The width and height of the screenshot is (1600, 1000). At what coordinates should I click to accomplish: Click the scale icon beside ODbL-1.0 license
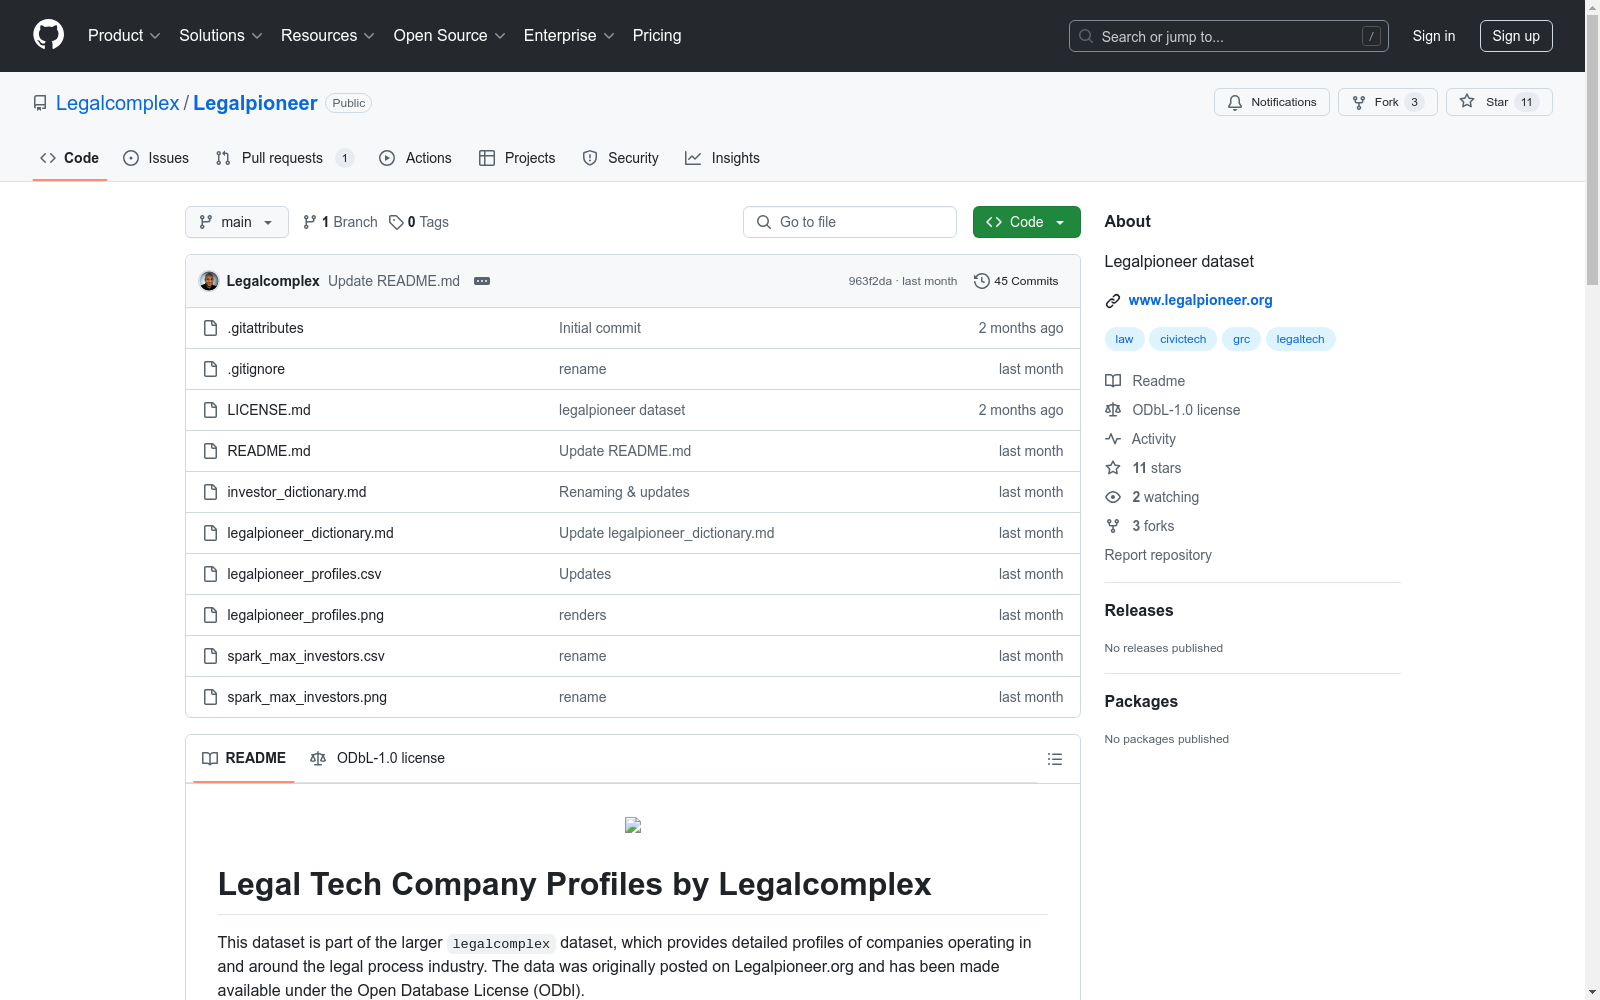[x=1113, y=410]
